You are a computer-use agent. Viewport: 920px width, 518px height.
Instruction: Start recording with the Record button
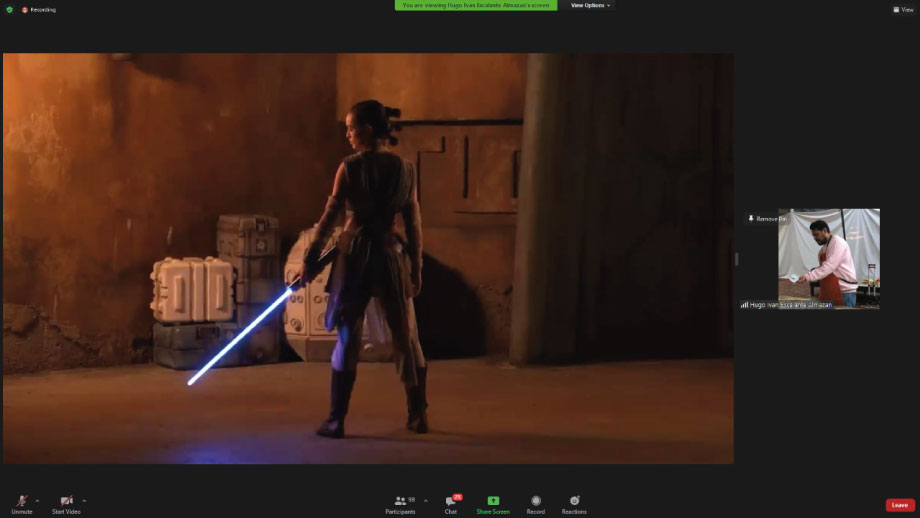coord(536,504)
